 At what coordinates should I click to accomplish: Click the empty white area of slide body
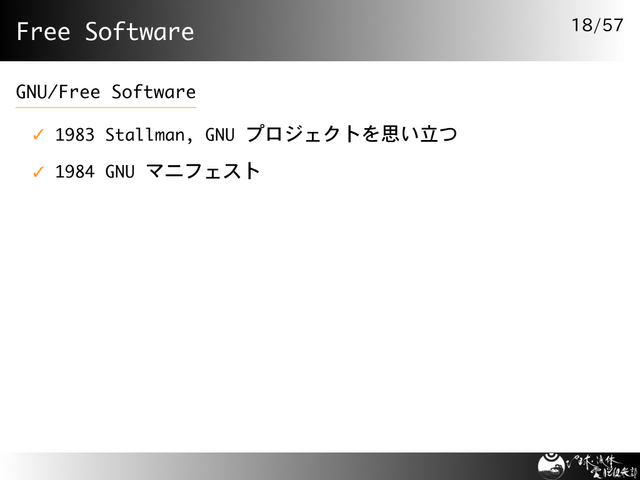320,320
